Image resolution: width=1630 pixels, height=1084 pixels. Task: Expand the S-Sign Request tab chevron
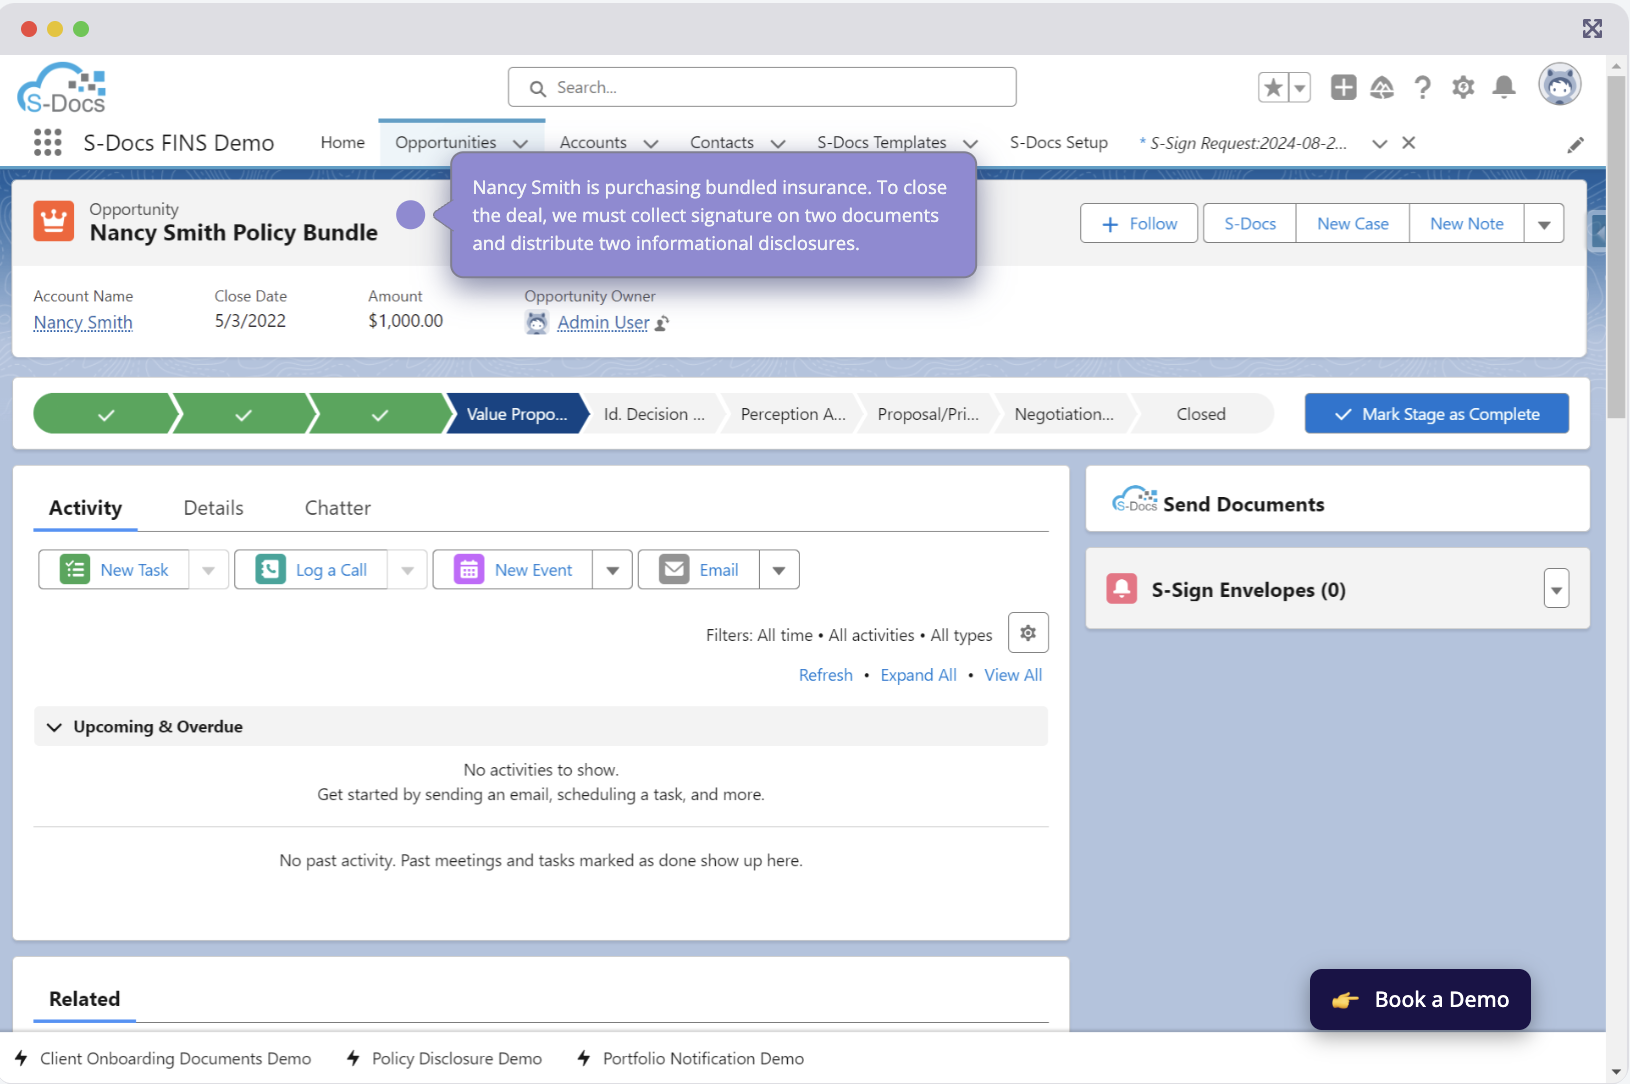click(x=1380, y=144)
